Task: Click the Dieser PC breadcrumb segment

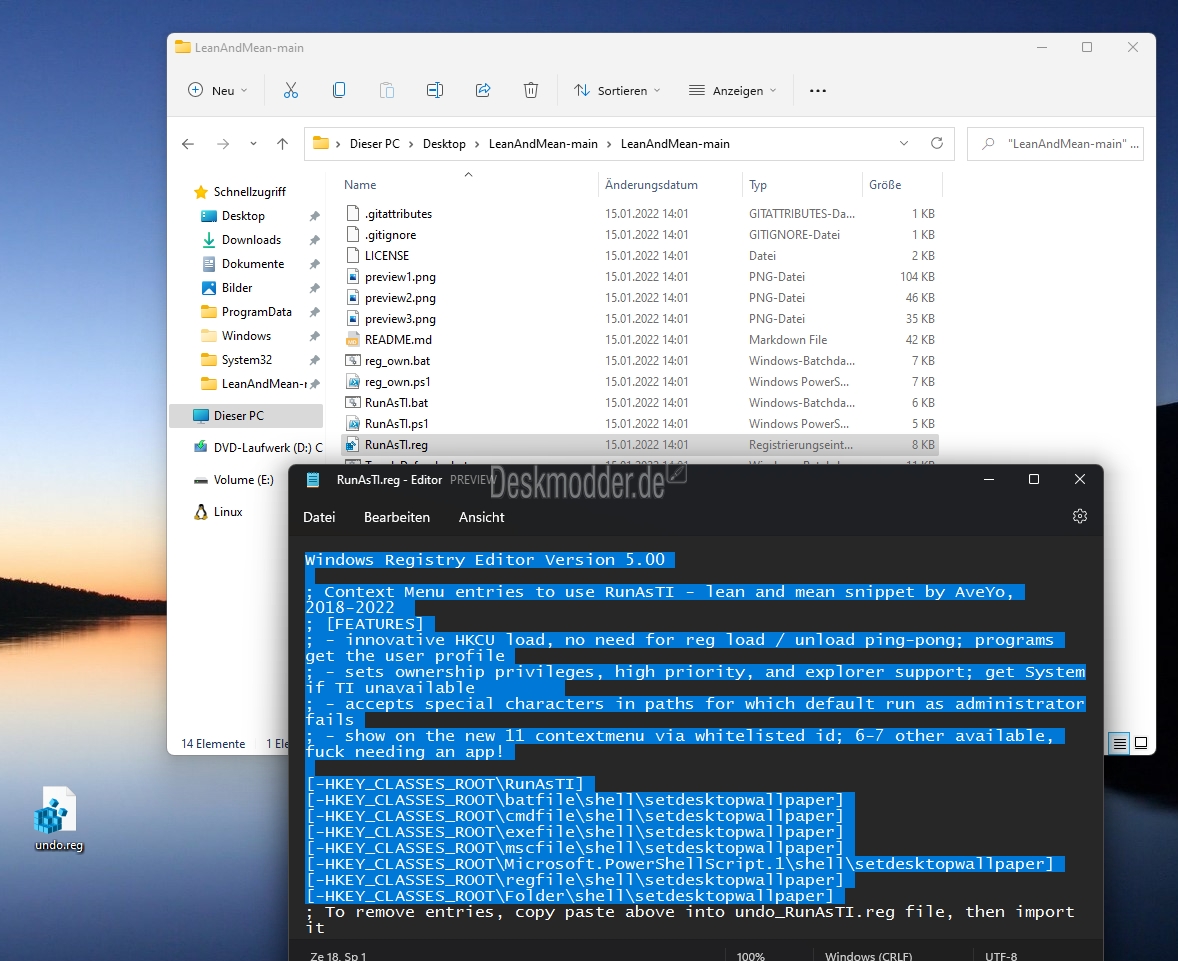Action: pos(375,144)
